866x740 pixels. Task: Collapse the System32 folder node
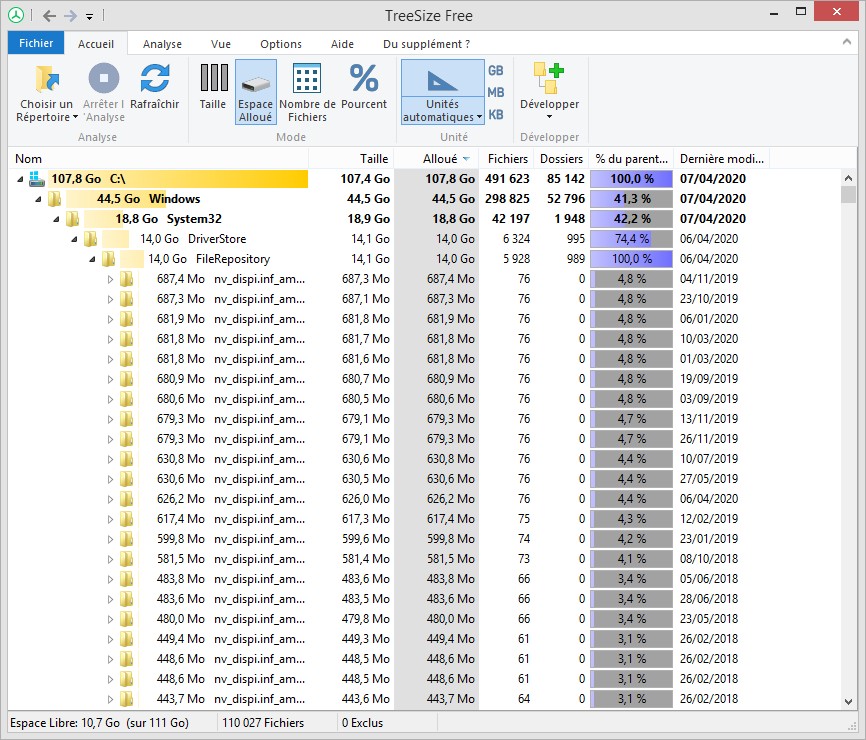pyautogui.click(x=56, y=219)
